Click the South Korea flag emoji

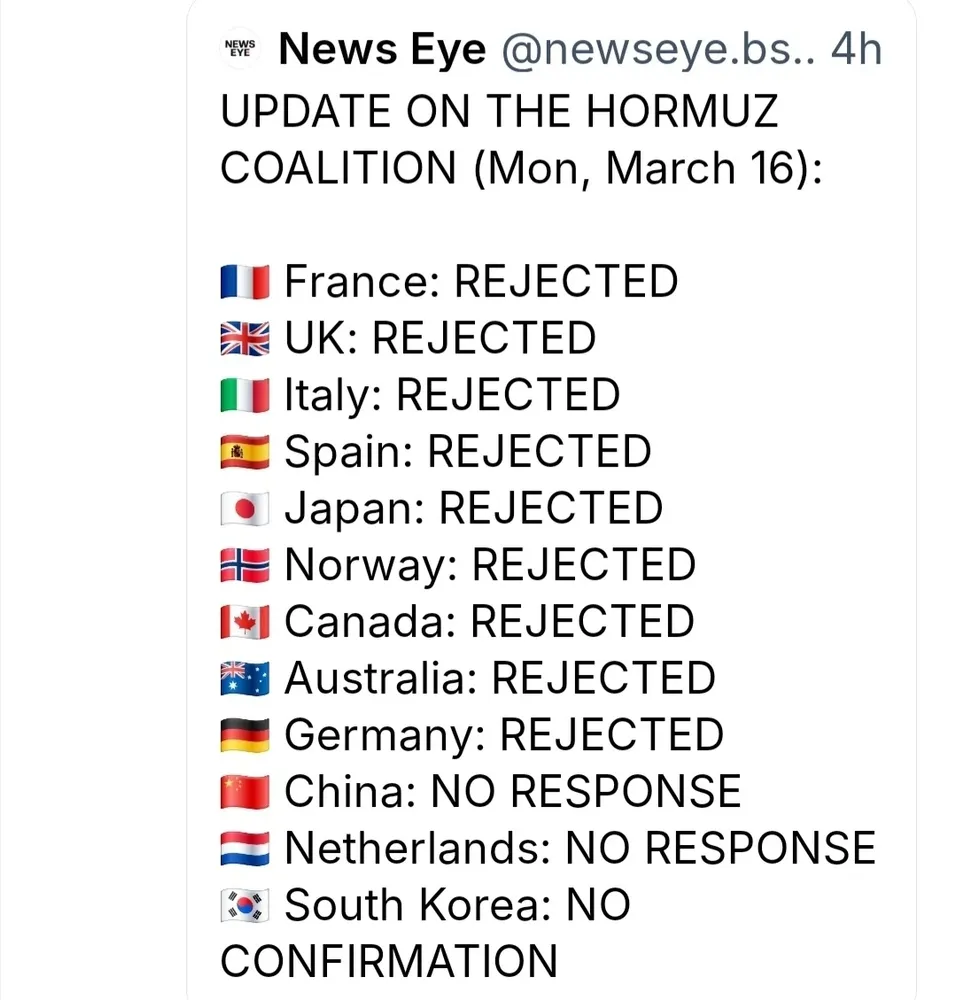(245, 906)
